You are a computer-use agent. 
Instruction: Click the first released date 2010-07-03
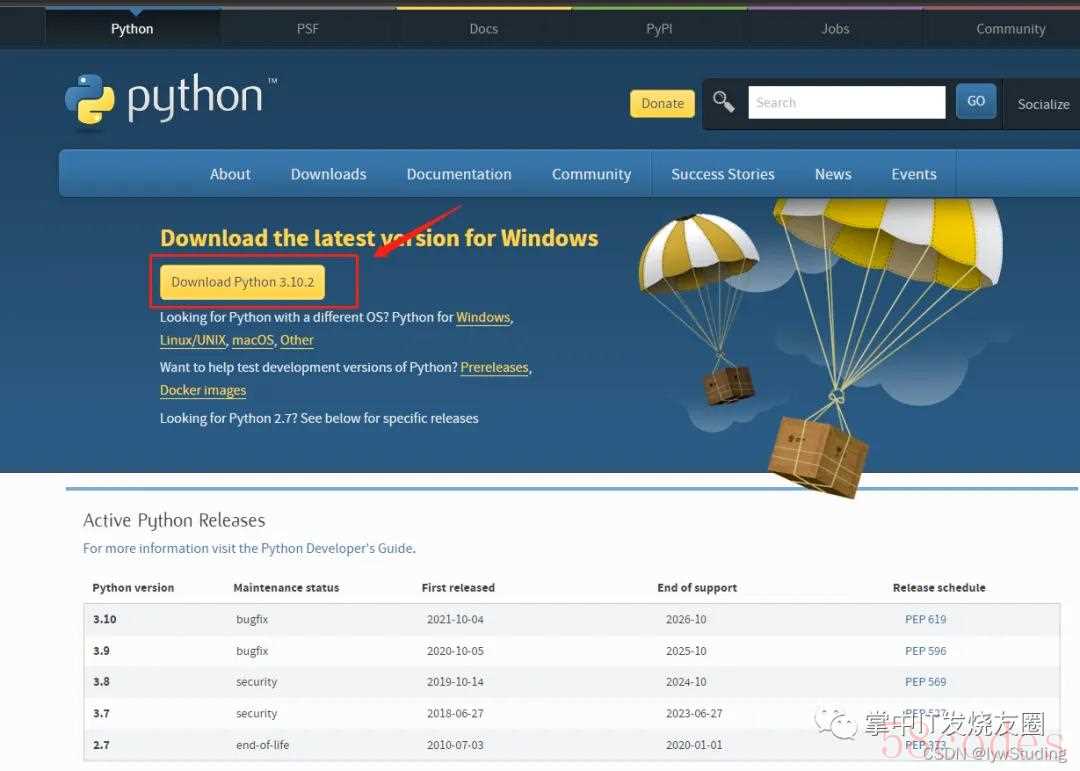(455, 745)
